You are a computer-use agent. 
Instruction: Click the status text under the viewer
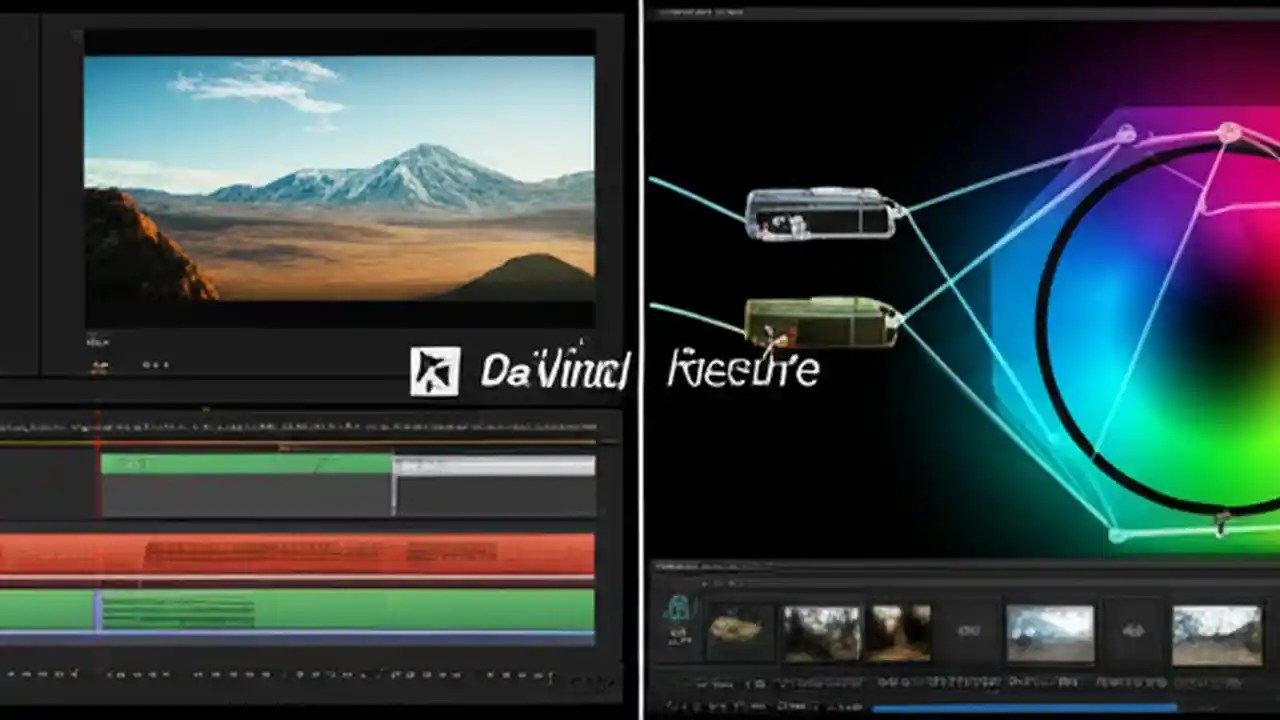98,342
